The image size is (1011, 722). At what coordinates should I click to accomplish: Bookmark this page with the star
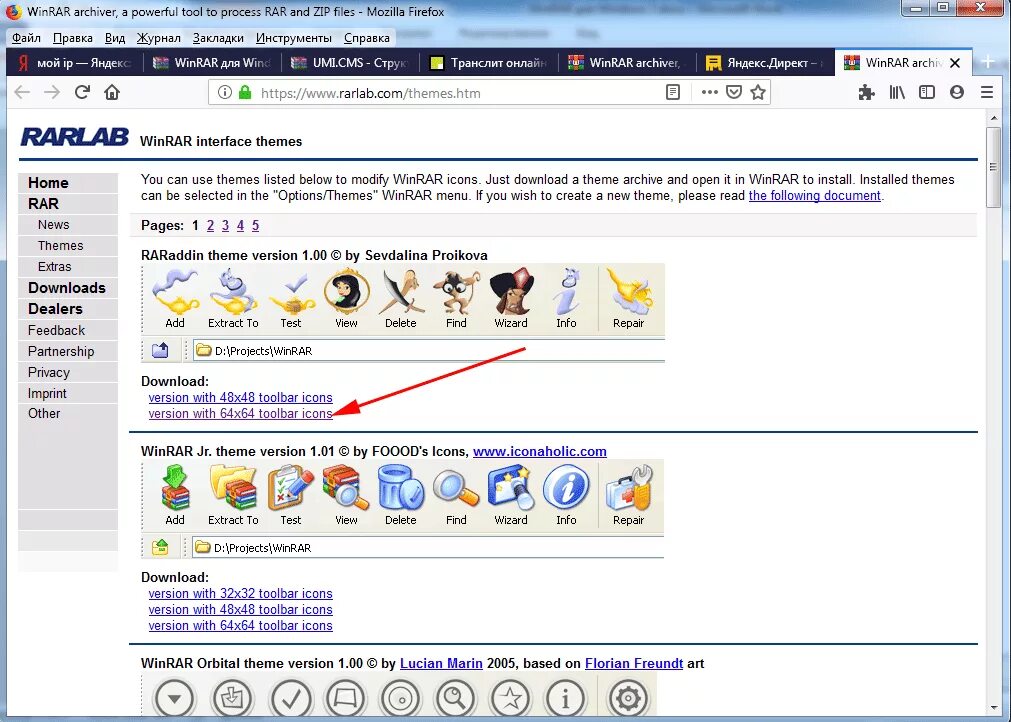point(758,92)
